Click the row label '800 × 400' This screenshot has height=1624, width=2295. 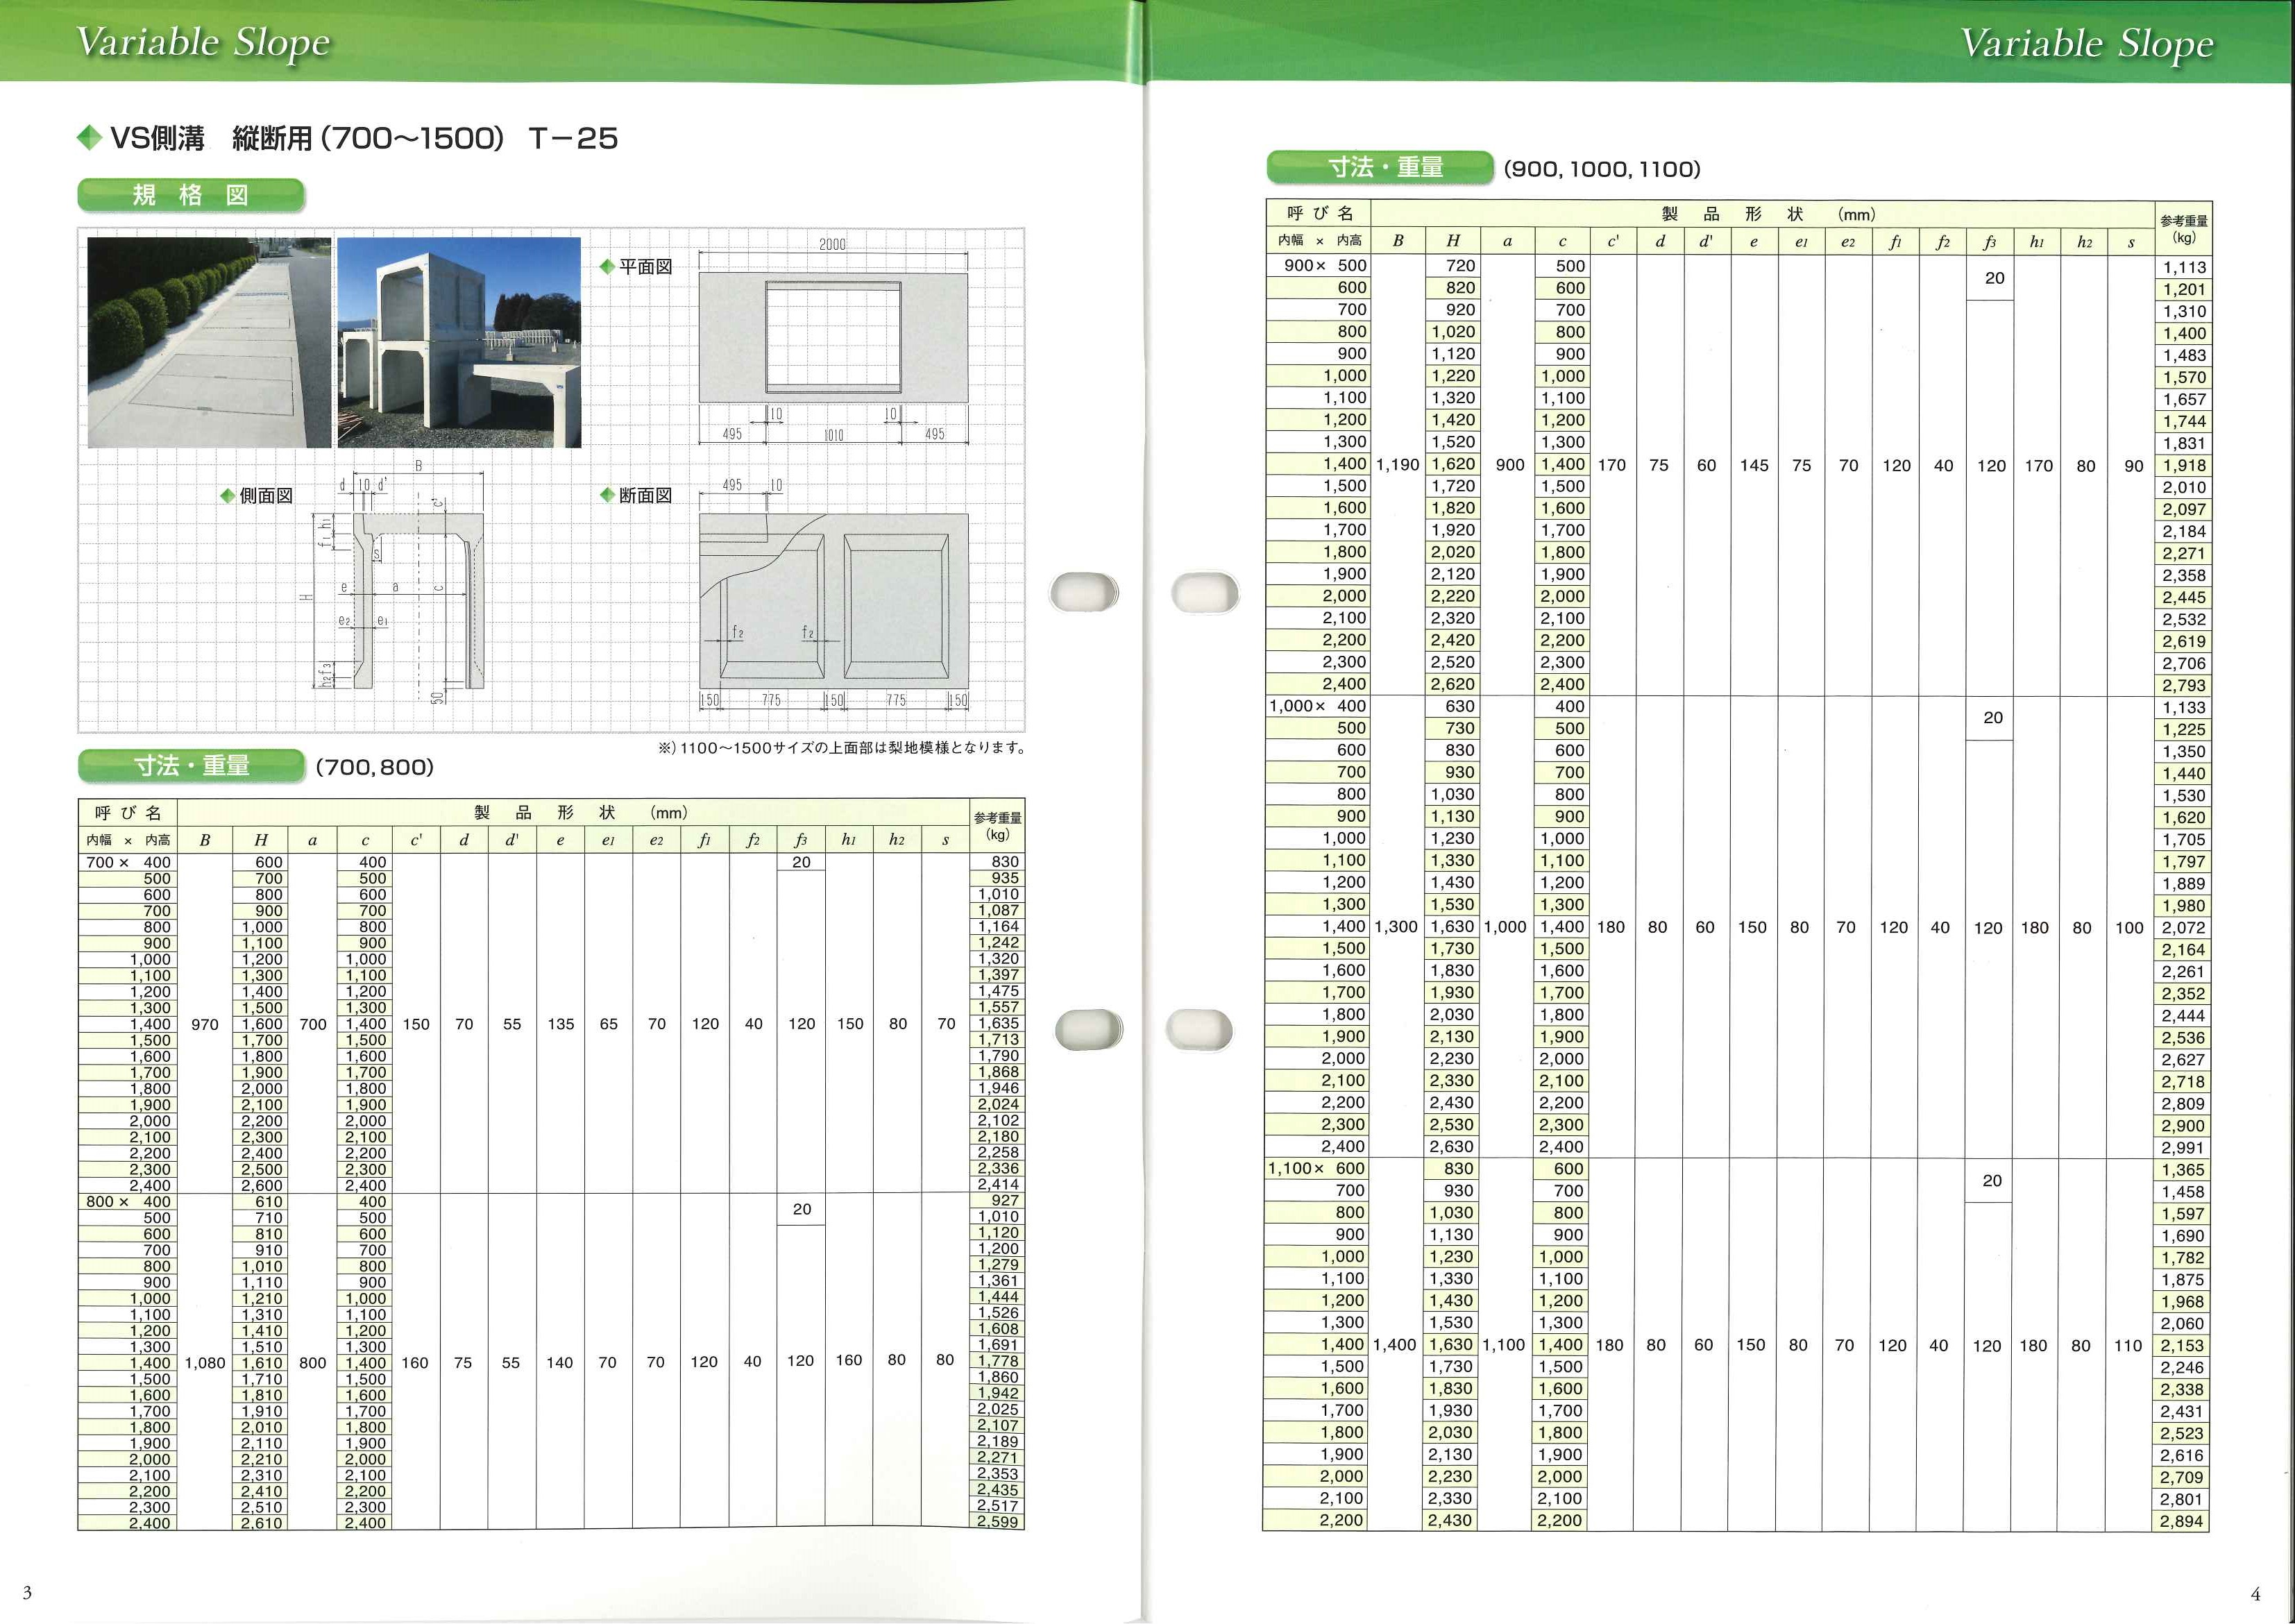[x=128, y=1202]
